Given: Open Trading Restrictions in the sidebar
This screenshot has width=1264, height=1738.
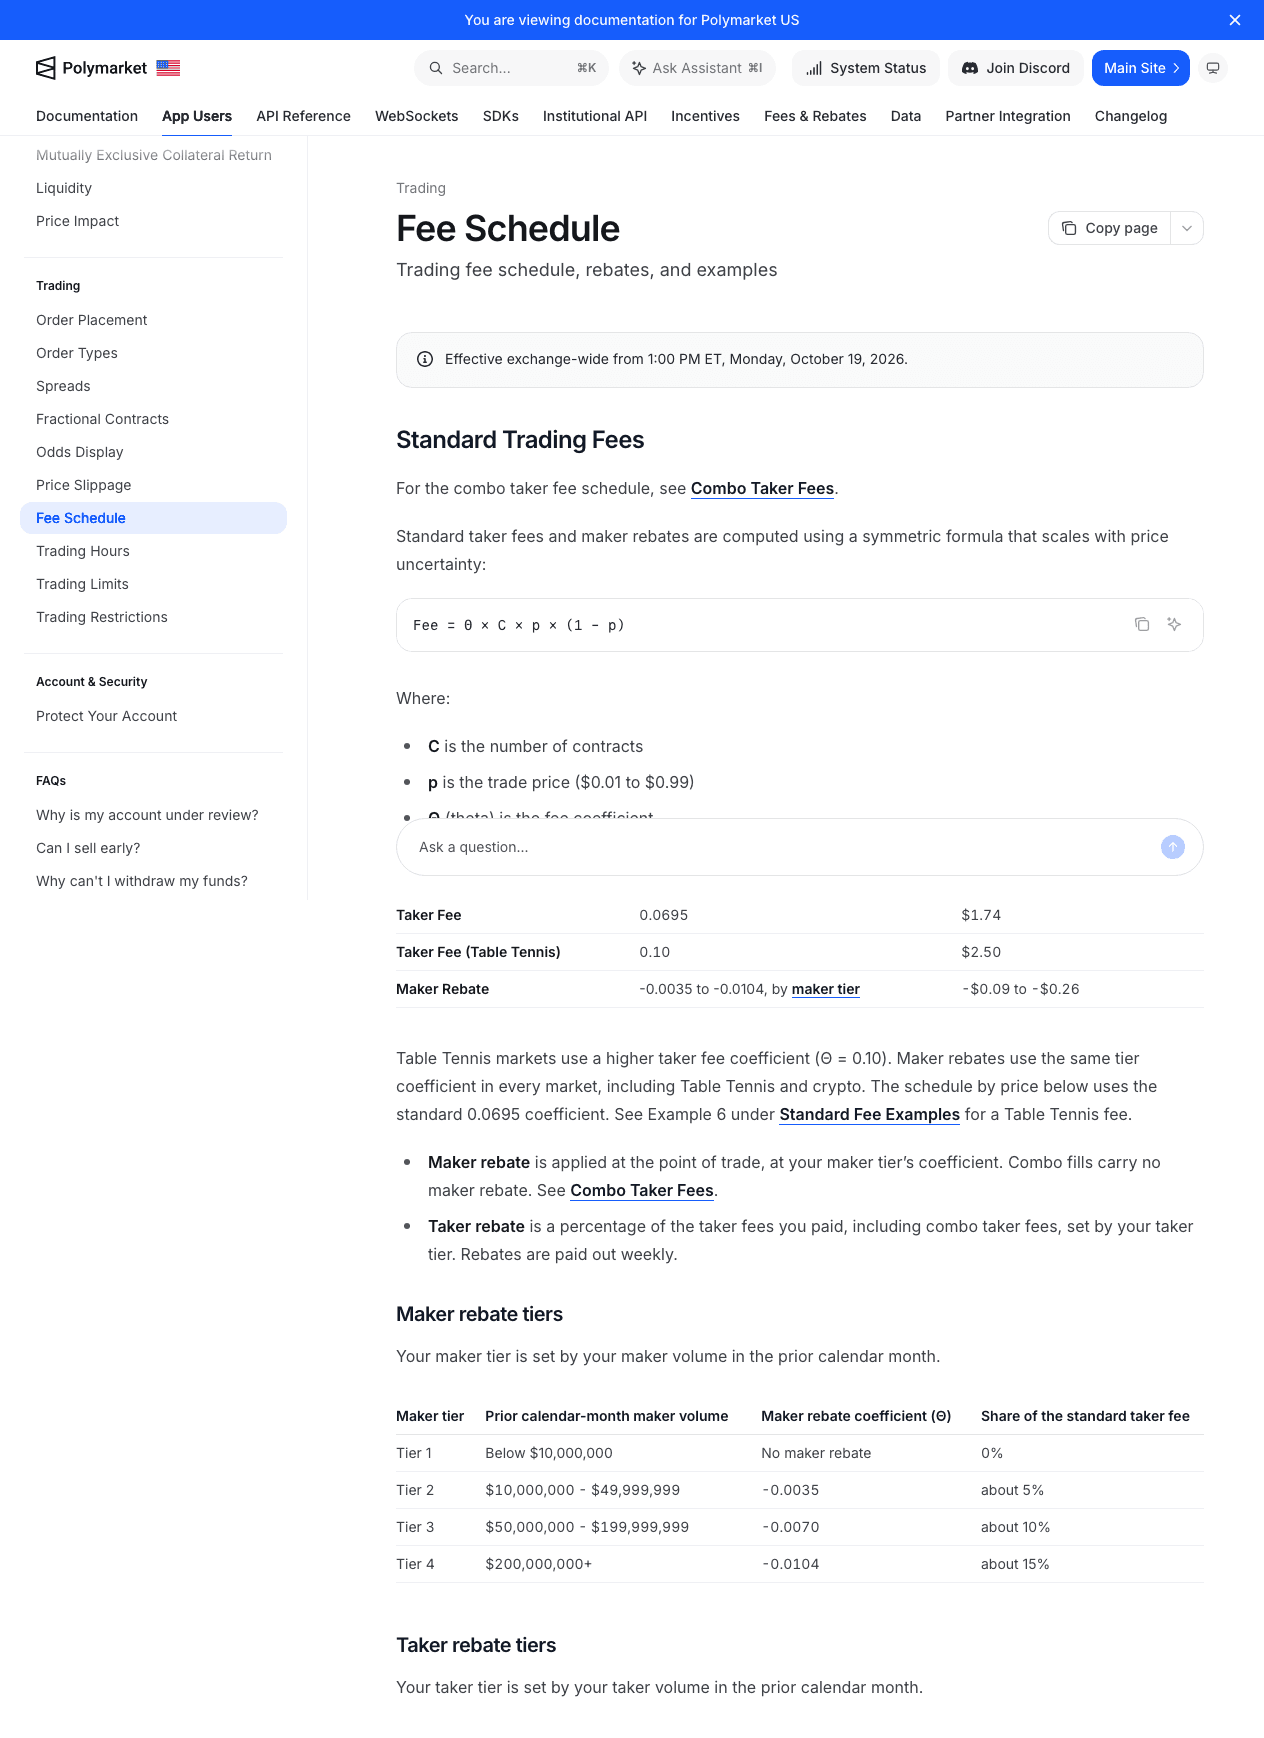Looking at the screenshot, I should [x=153, y=617].
